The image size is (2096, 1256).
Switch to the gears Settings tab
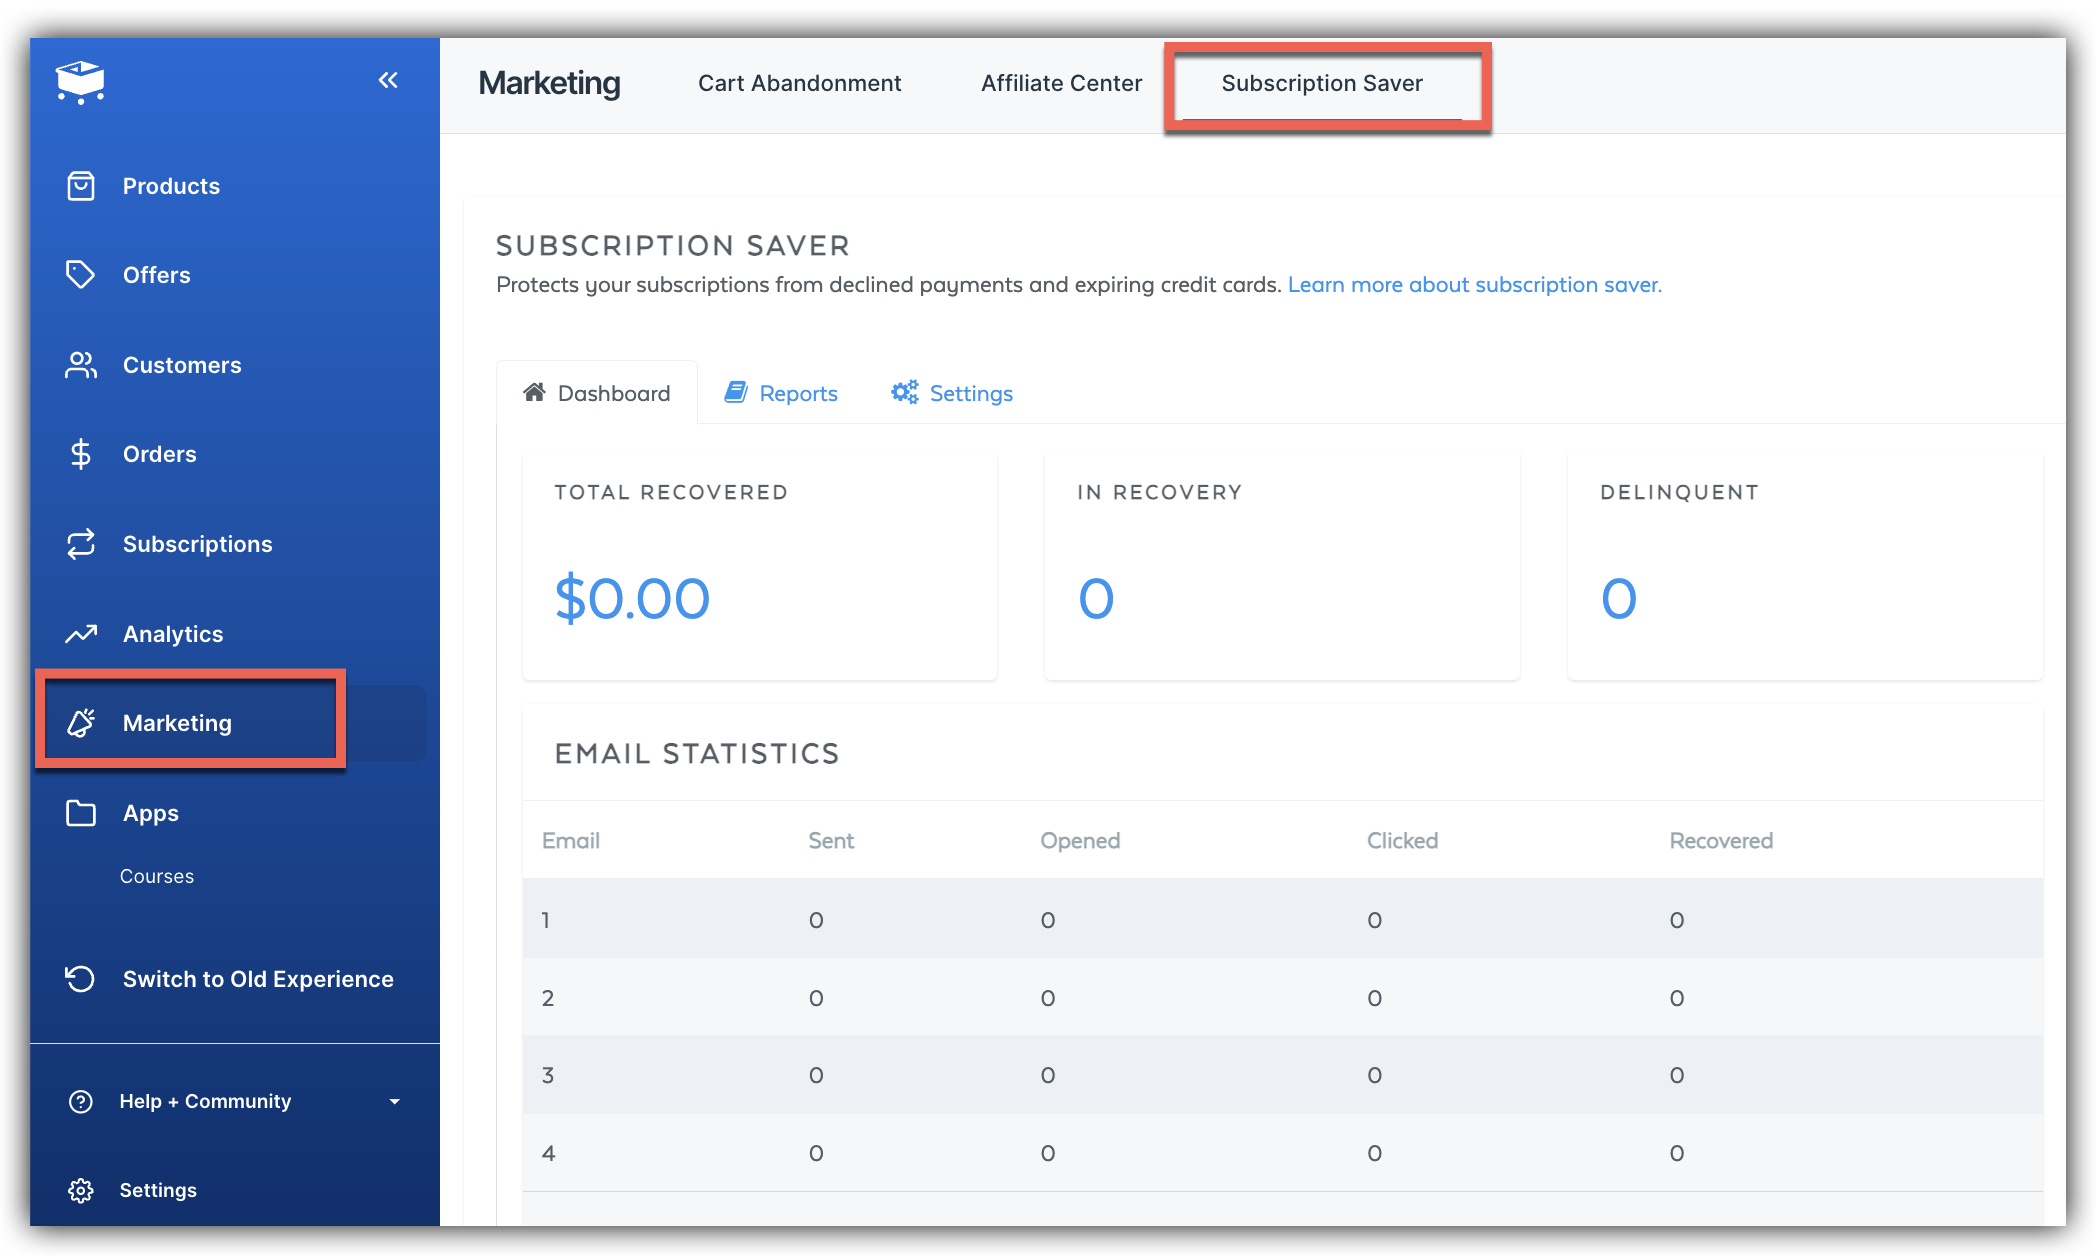click(x=952, y=393)
